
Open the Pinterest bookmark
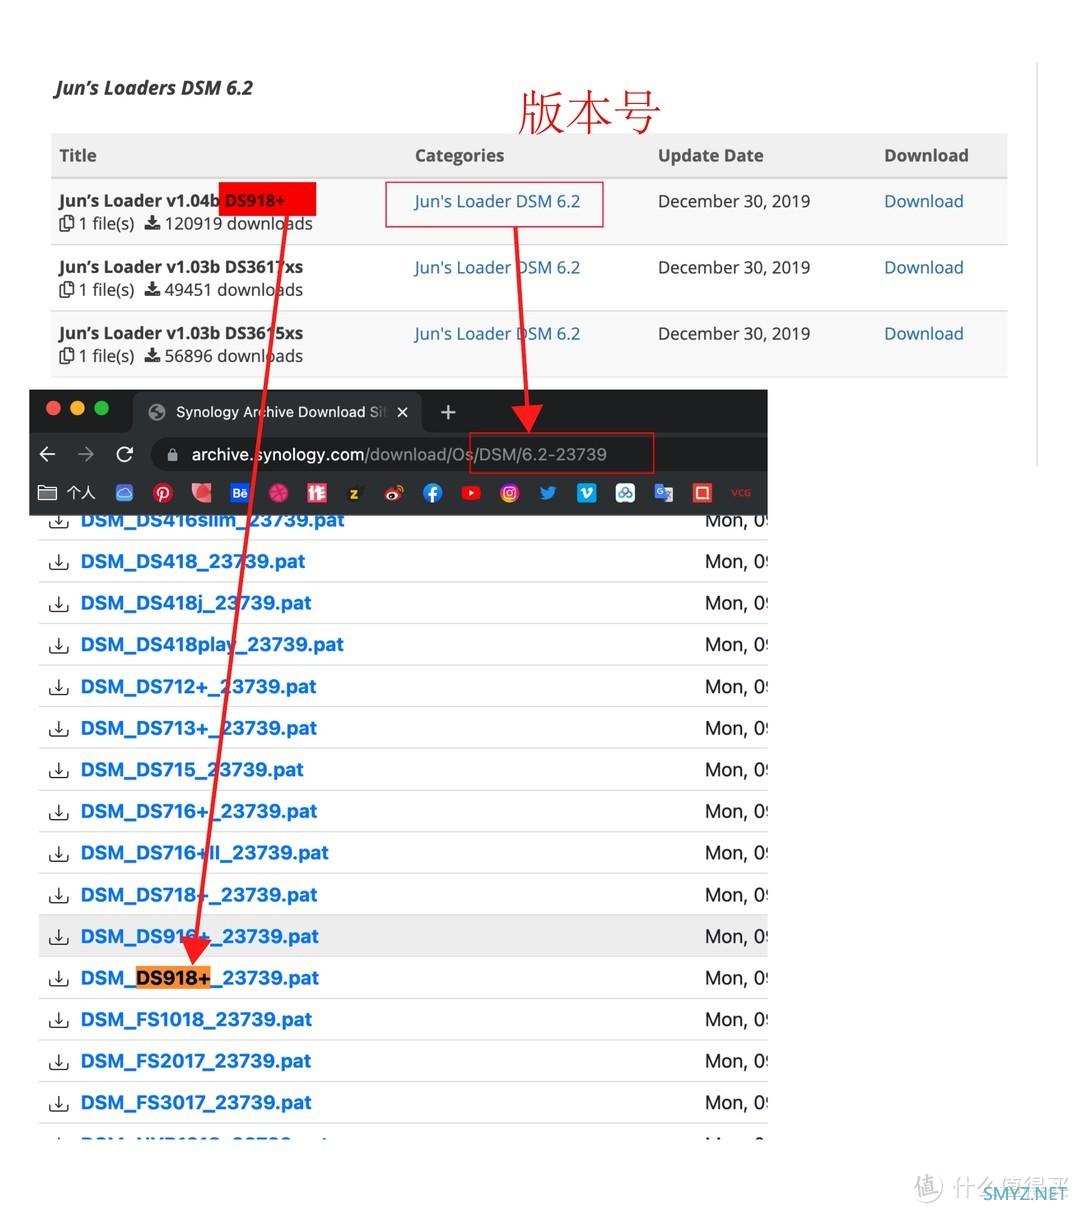pyautogui.click(x=162, y=492)
